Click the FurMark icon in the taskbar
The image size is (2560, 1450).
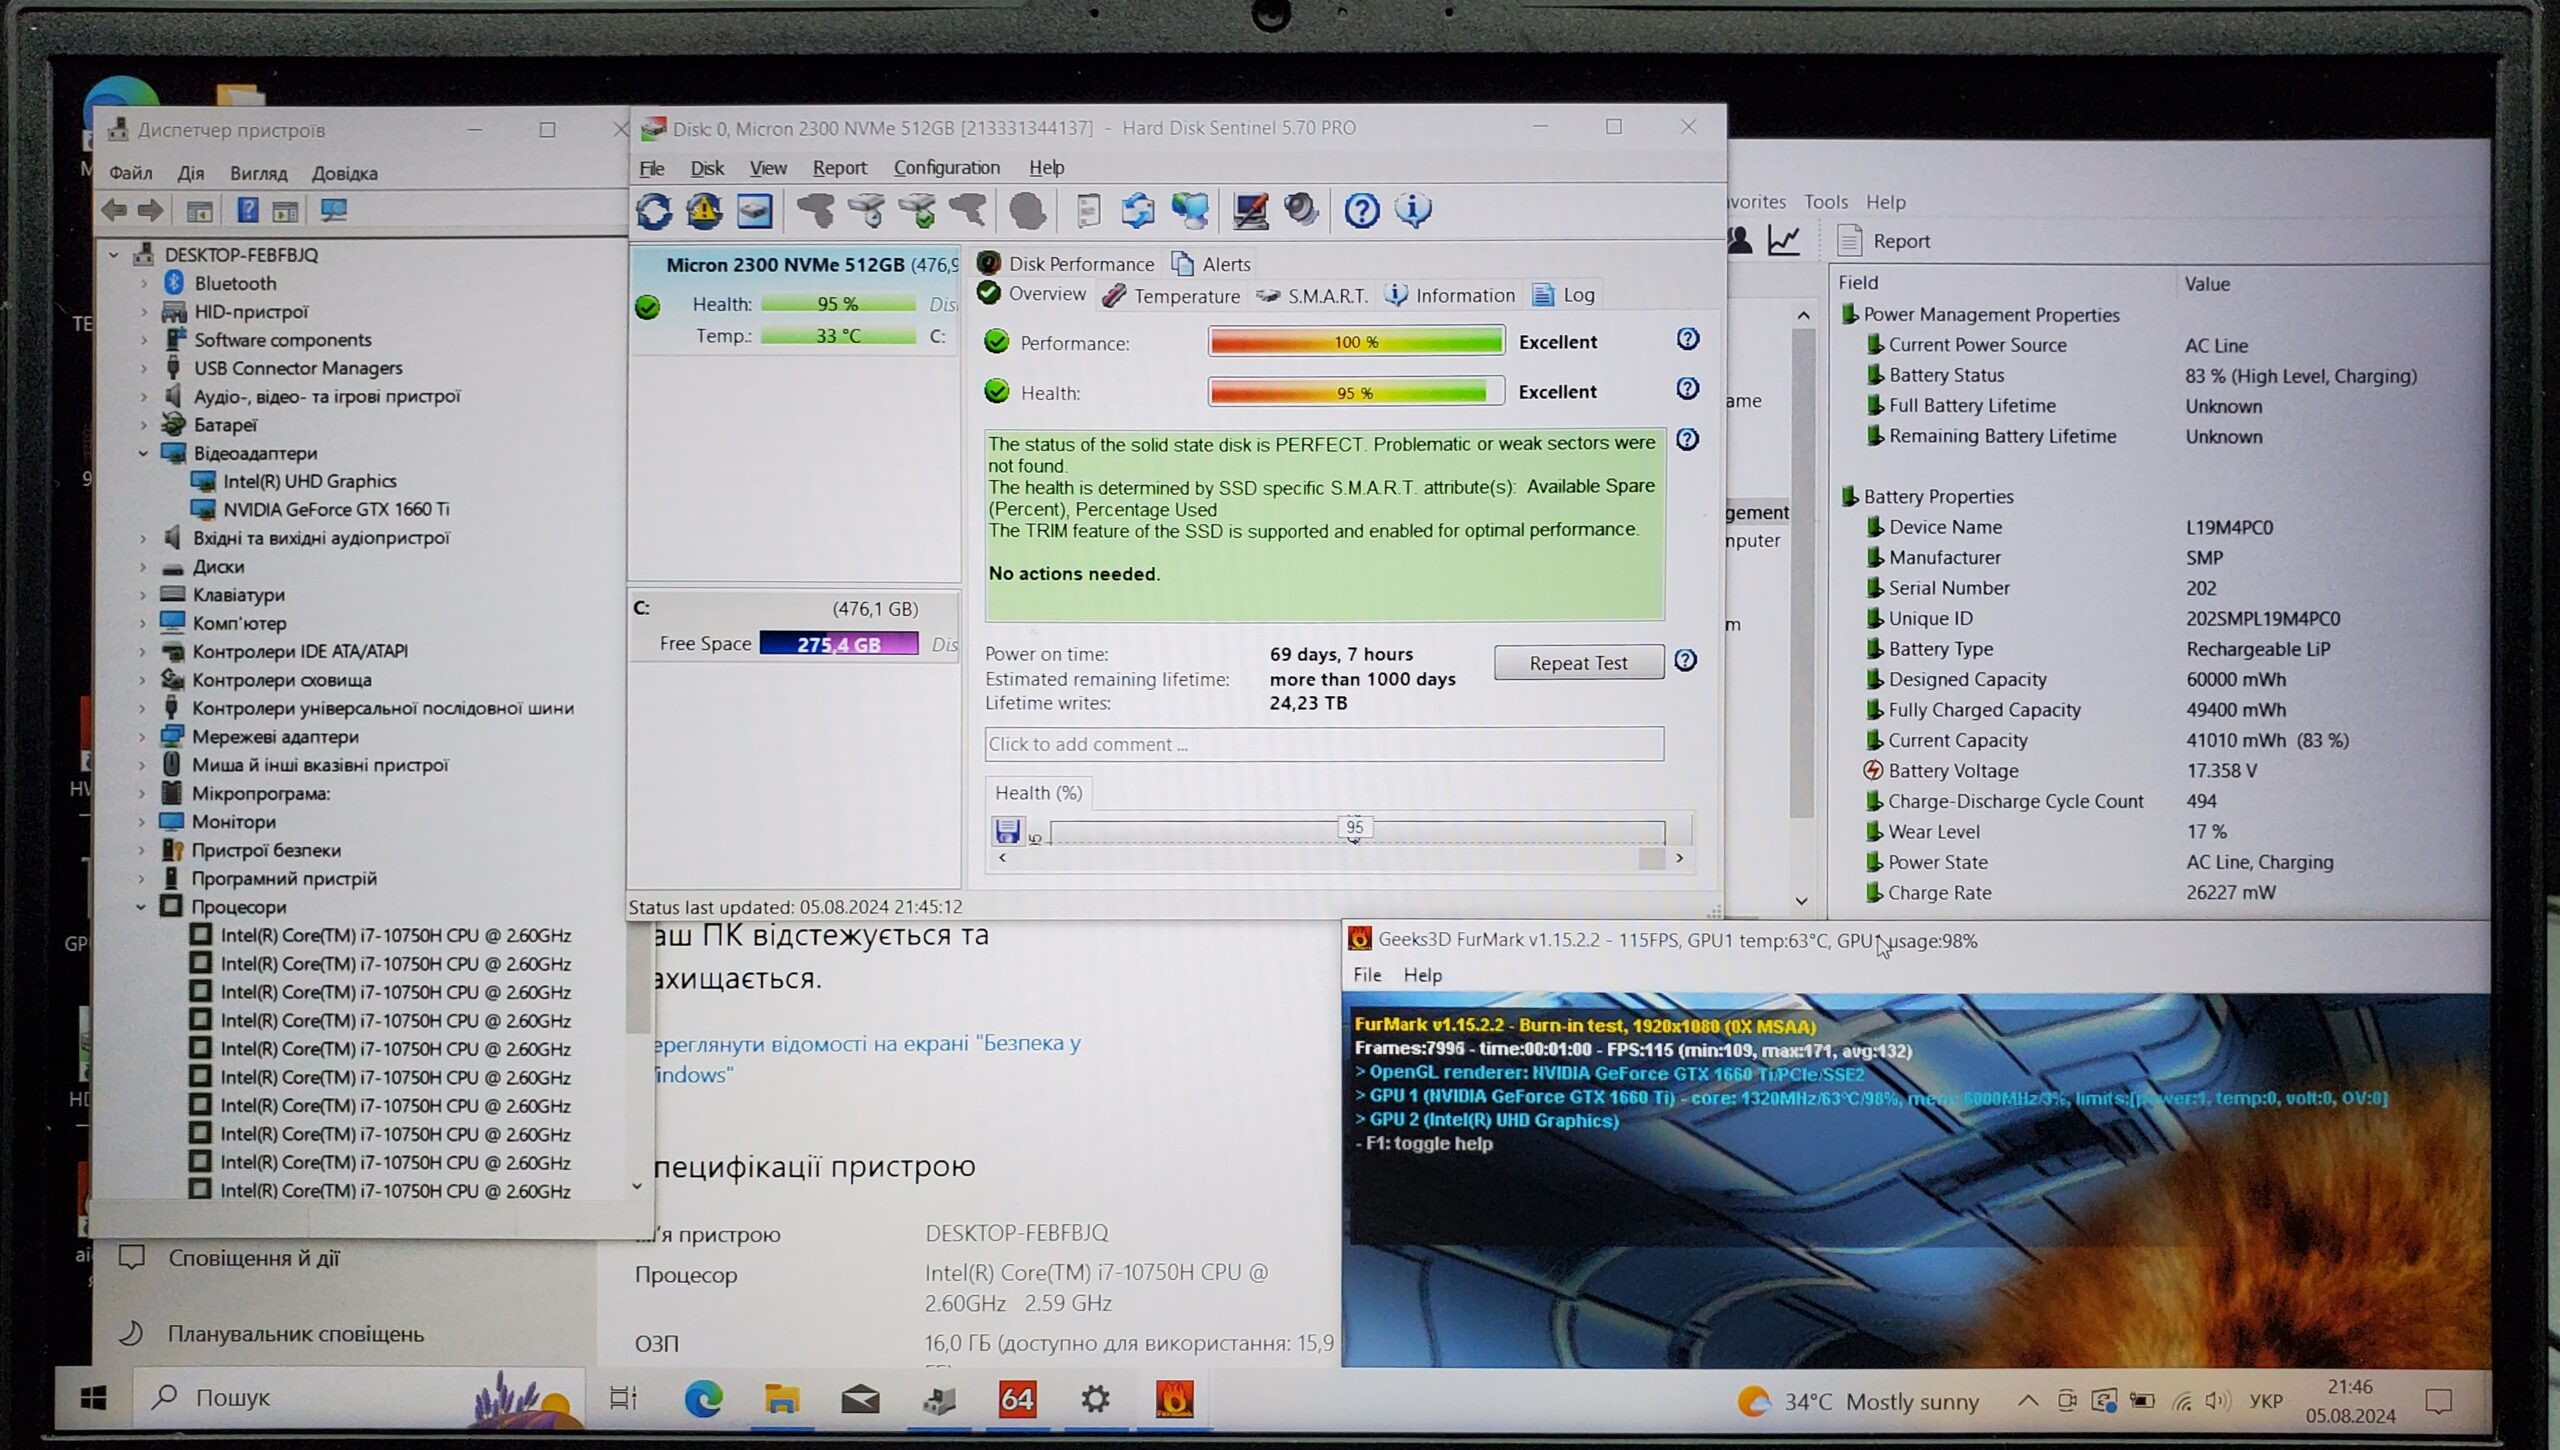pos(1174,1399)
